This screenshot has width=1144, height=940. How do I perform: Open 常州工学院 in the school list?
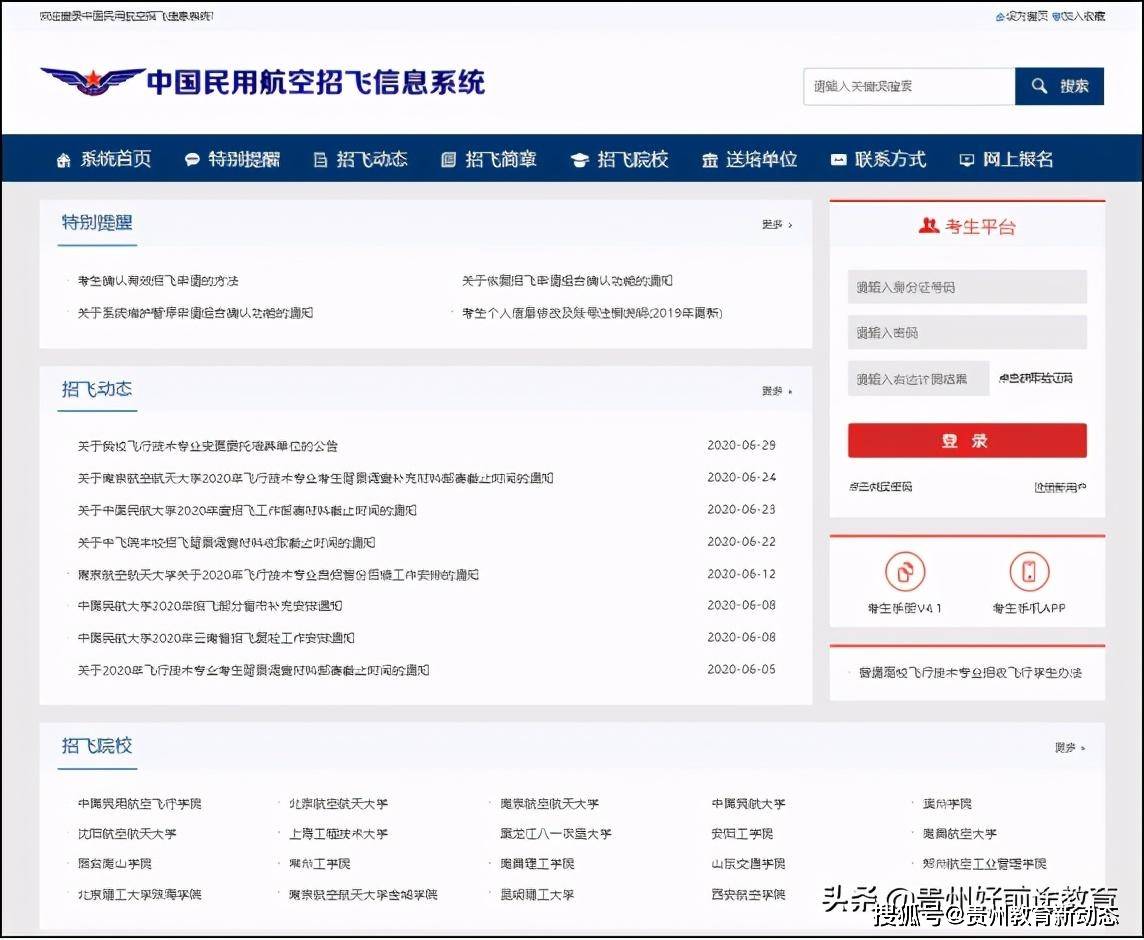[320, 863]
